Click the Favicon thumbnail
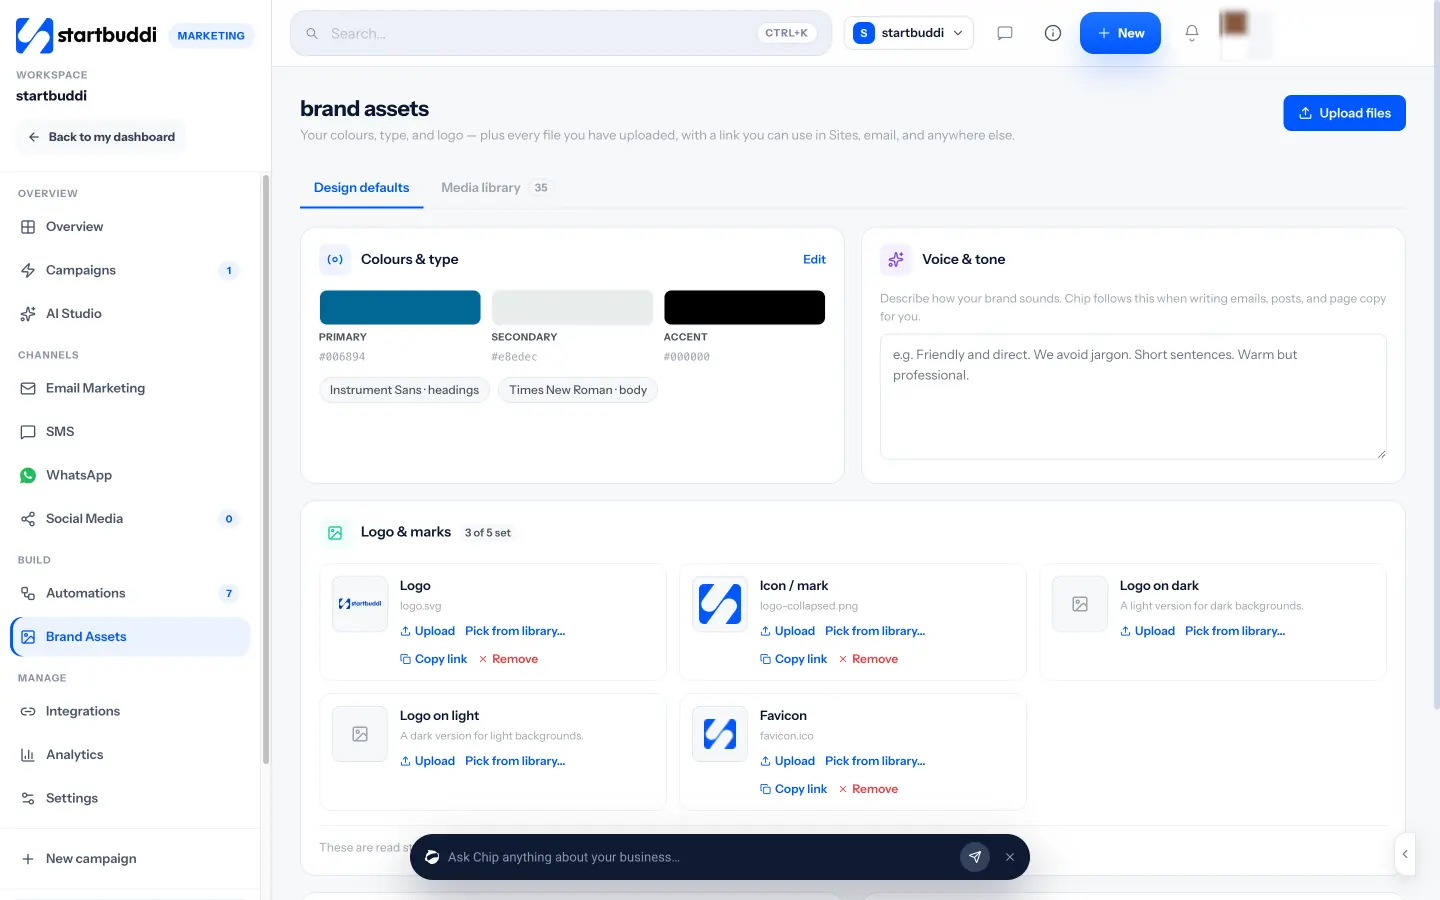Viewport: 1440px width, 900px height. tap(720, 734)
